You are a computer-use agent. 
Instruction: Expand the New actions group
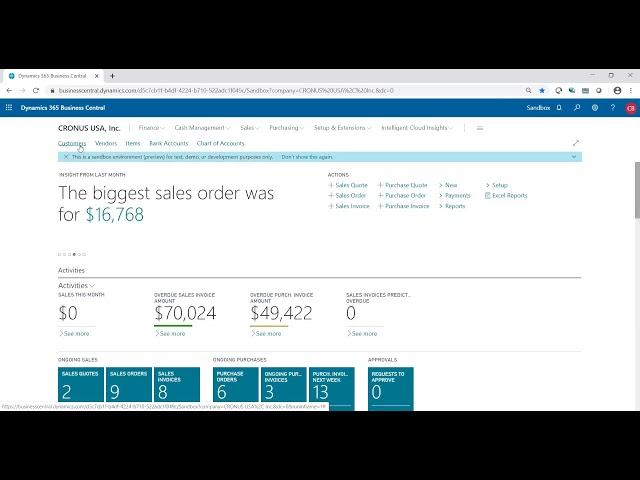(x=448, y=185)
